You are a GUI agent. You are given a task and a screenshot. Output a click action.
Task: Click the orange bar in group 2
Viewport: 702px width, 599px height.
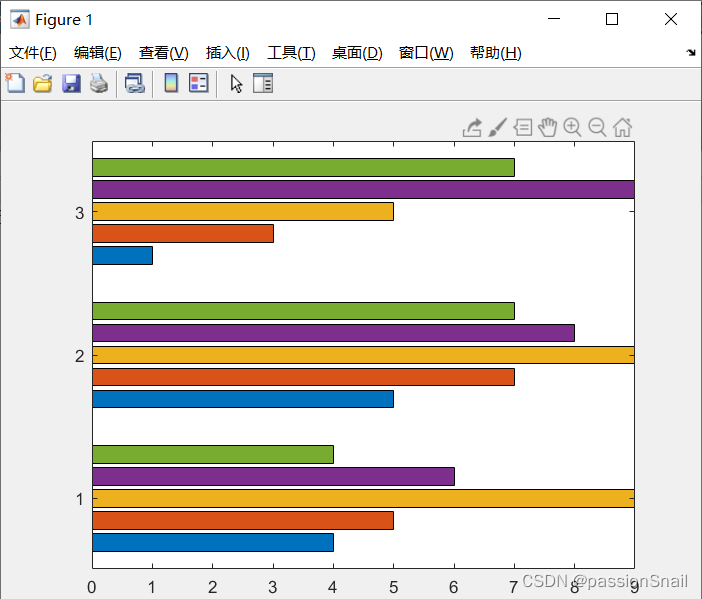tap(304, 377)
